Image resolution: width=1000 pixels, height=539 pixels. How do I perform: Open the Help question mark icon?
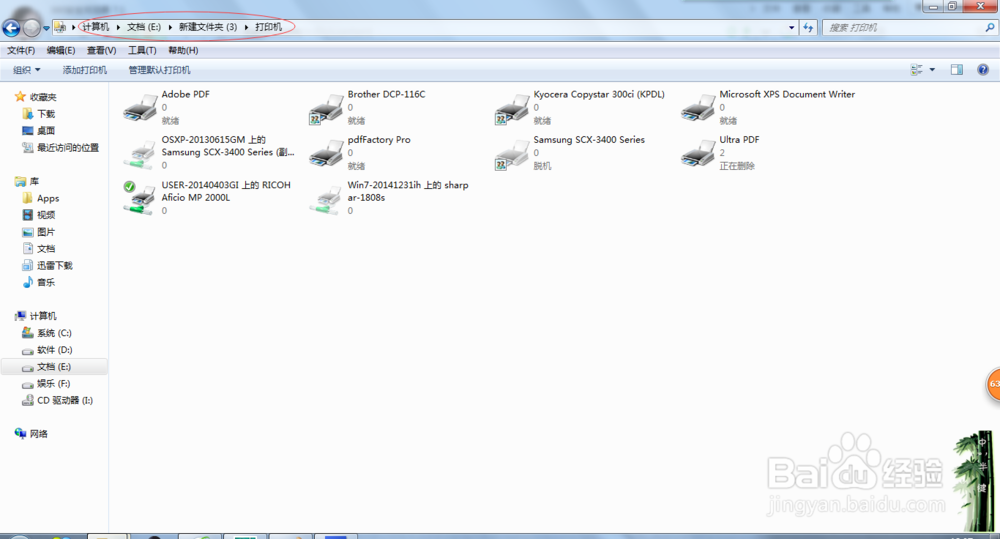[983, 70]
